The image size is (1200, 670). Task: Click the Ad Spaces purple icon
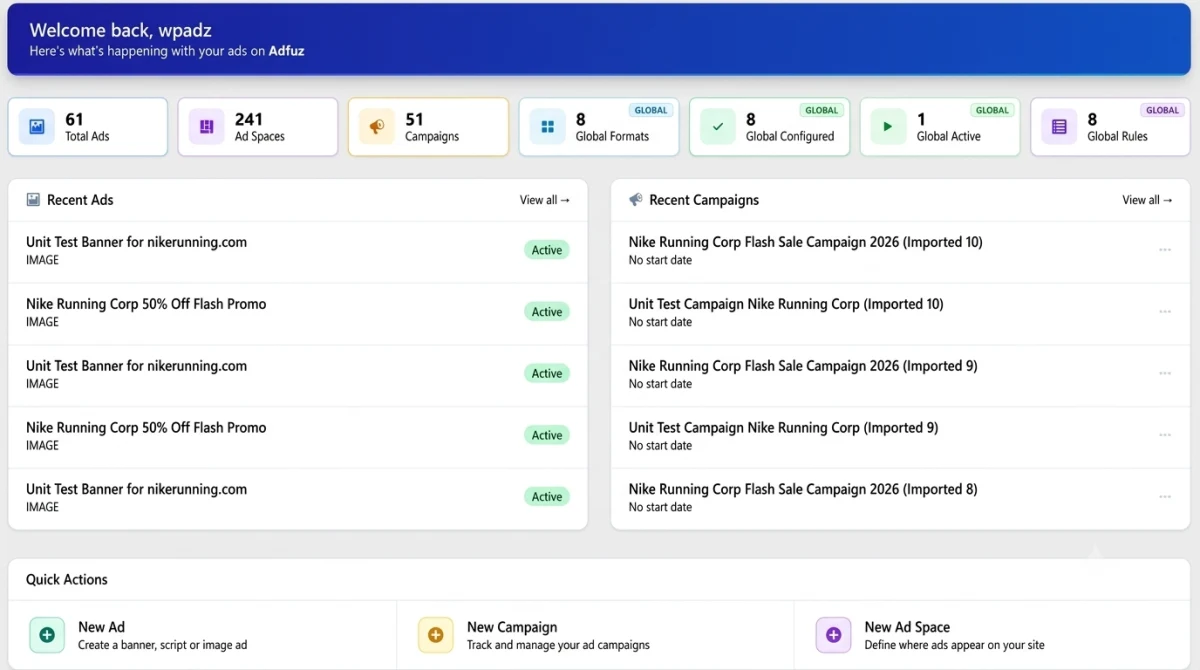coord(207,127)
